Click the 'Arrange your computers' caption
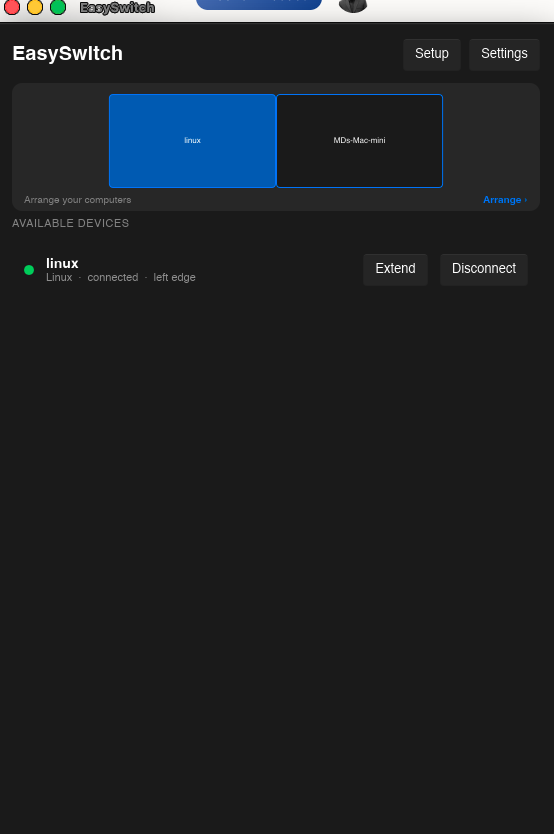The height and width of the screenshot is (834, 554). point(78,200)
